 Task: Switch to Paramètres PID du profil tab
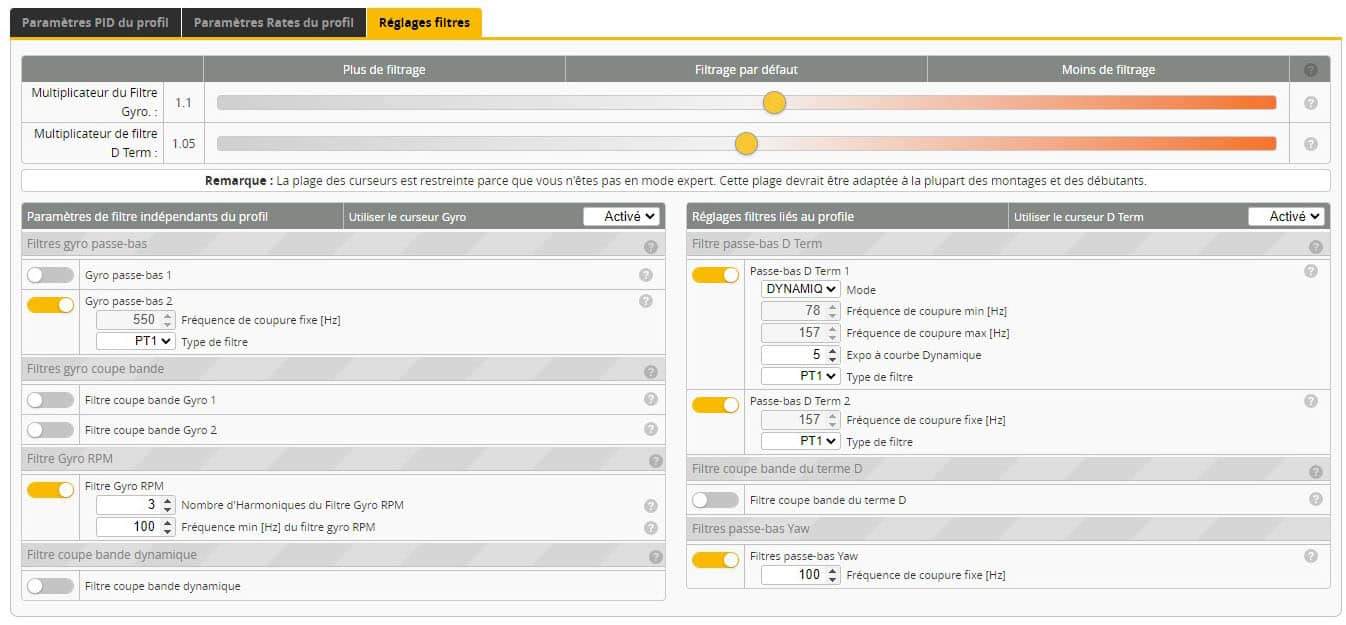coord(96,23)
